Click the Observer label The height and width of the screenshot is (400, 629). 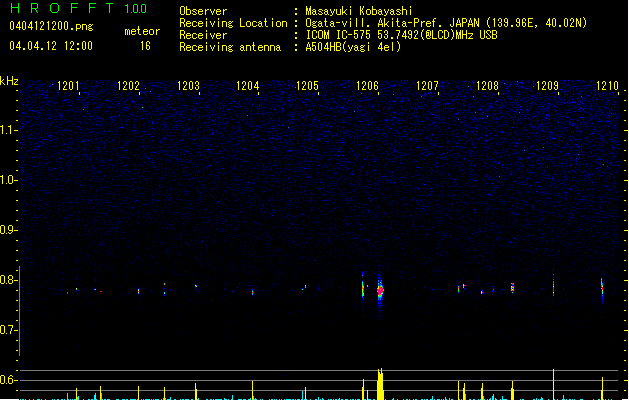(x=203, y=11)
